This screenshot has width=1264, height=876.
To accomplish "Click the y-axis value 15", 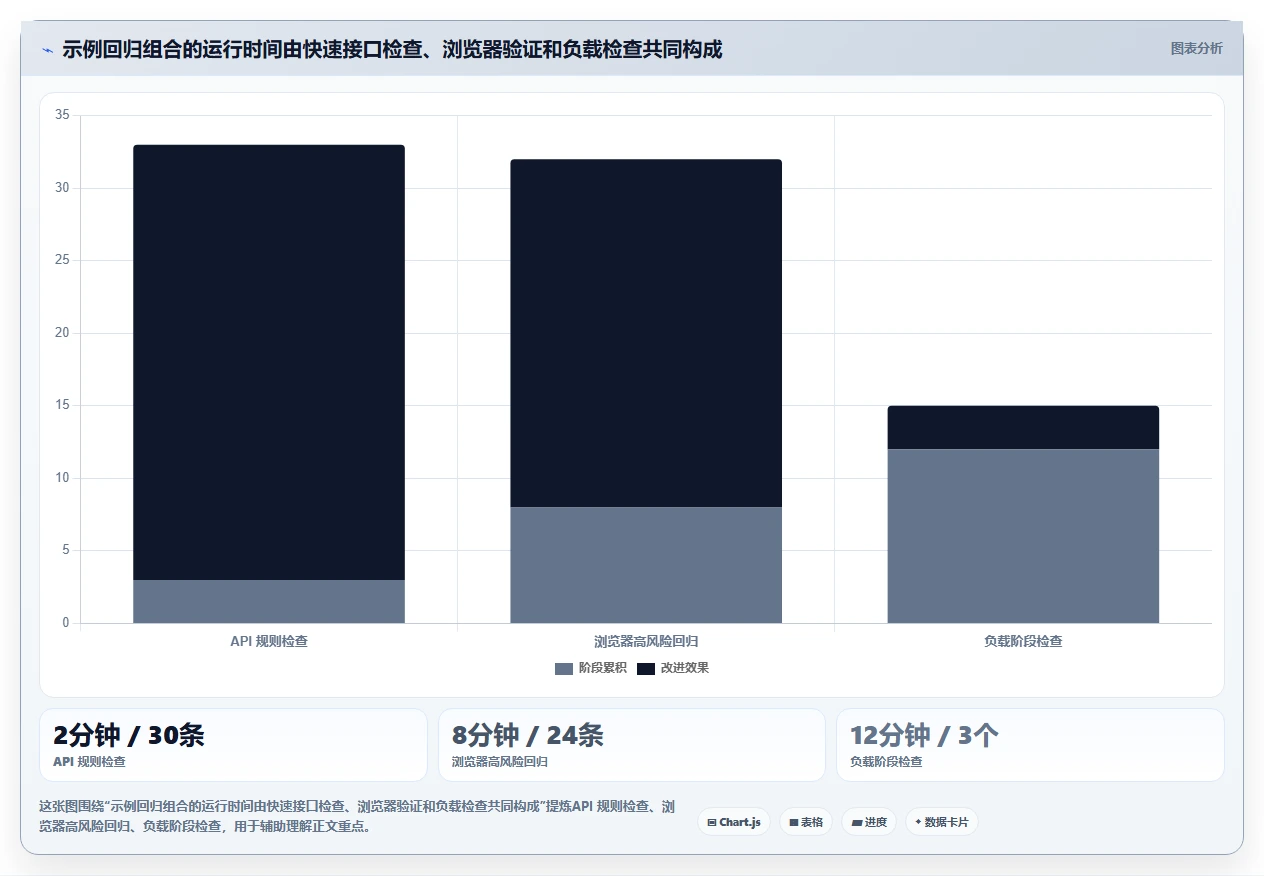I will 62,406.
